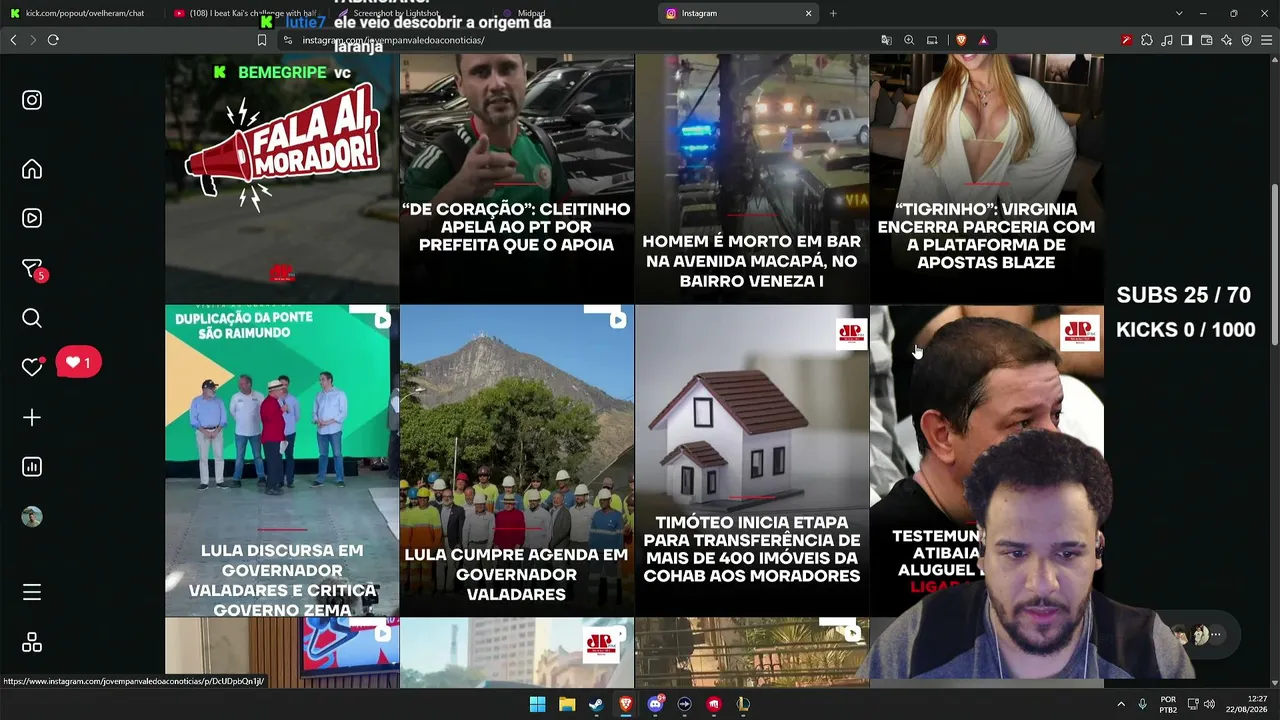
Task: Open the notifications heart icon in sidebar
Action: coord(32,367)
